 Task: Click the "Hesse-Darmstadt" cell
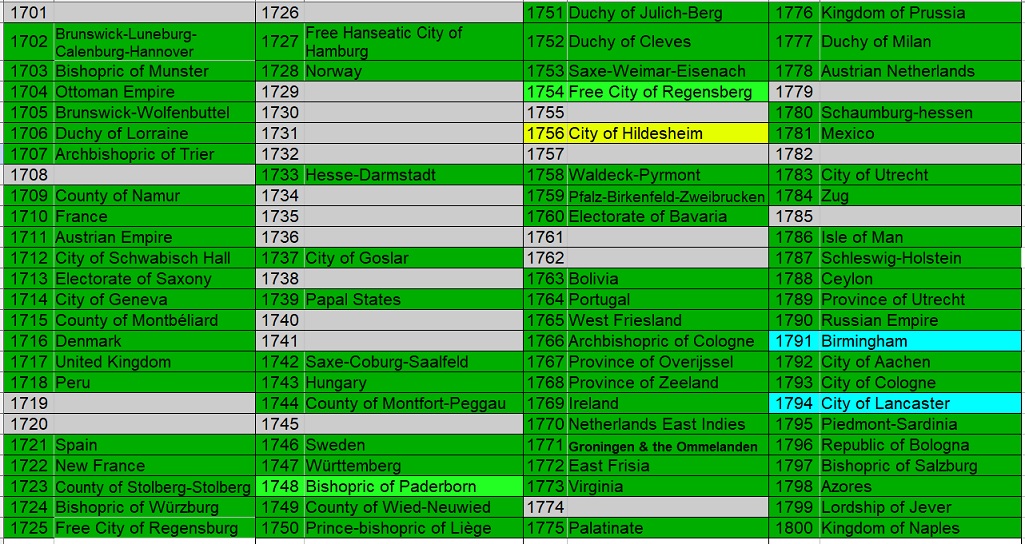(x=413, y=175)
